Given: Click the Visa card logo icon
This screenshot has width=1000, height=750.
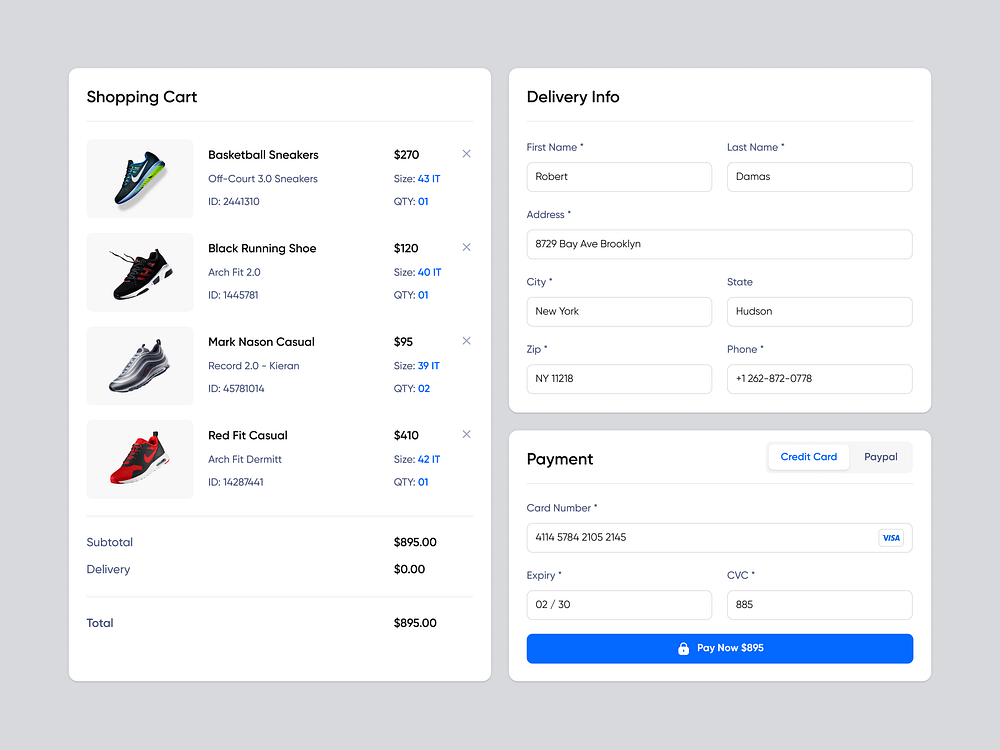Looking at the screenshot, I should click(x=890, y=538).
